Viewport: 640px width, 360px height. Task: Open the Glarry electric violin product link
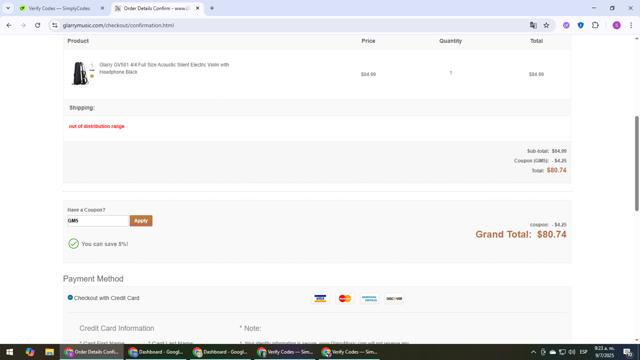click(164, 68)
